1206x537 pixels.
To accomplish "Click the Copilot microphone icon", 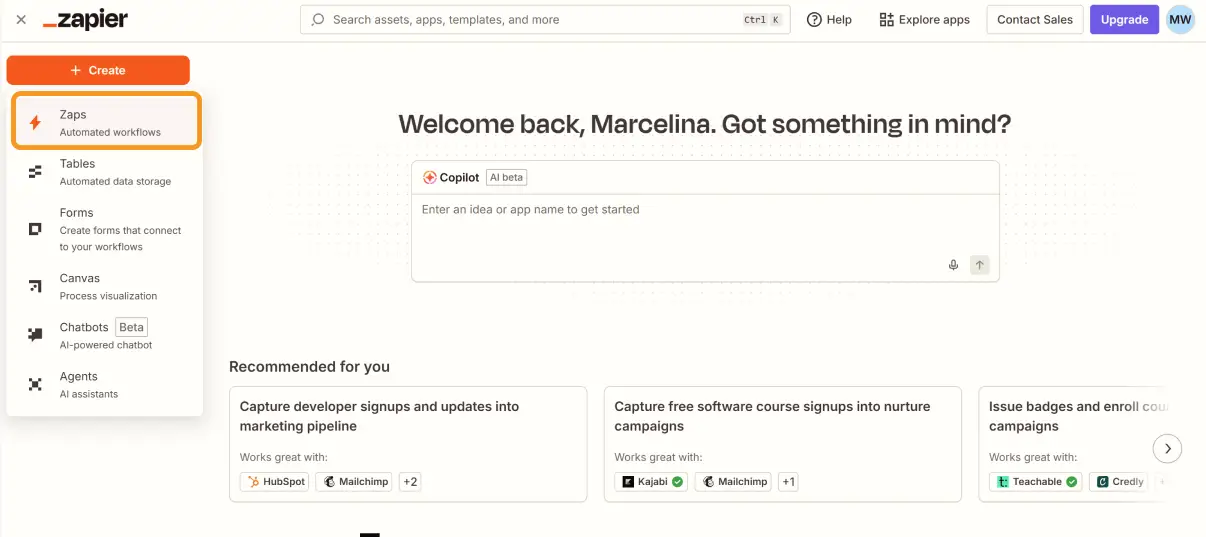I will 953,265.
